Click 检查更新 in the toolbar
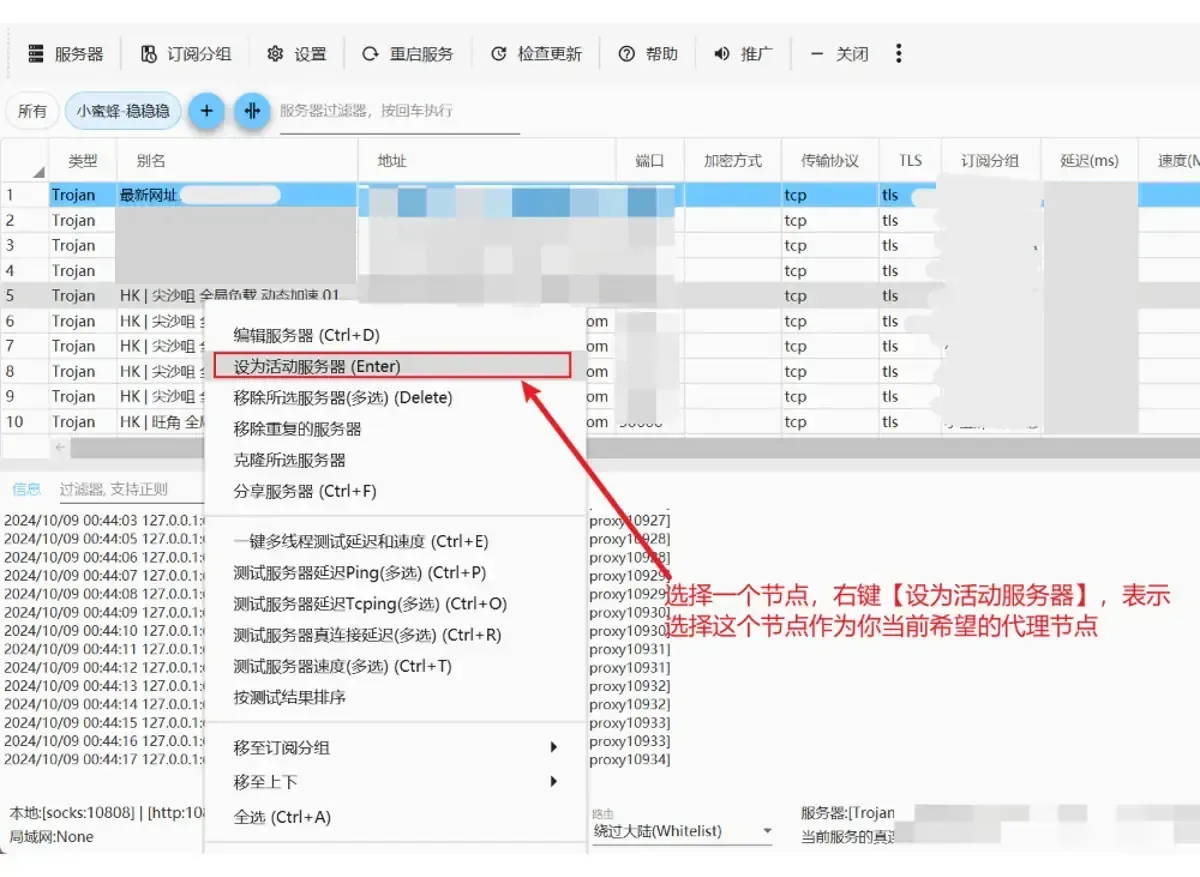 [x=536, y=54]
